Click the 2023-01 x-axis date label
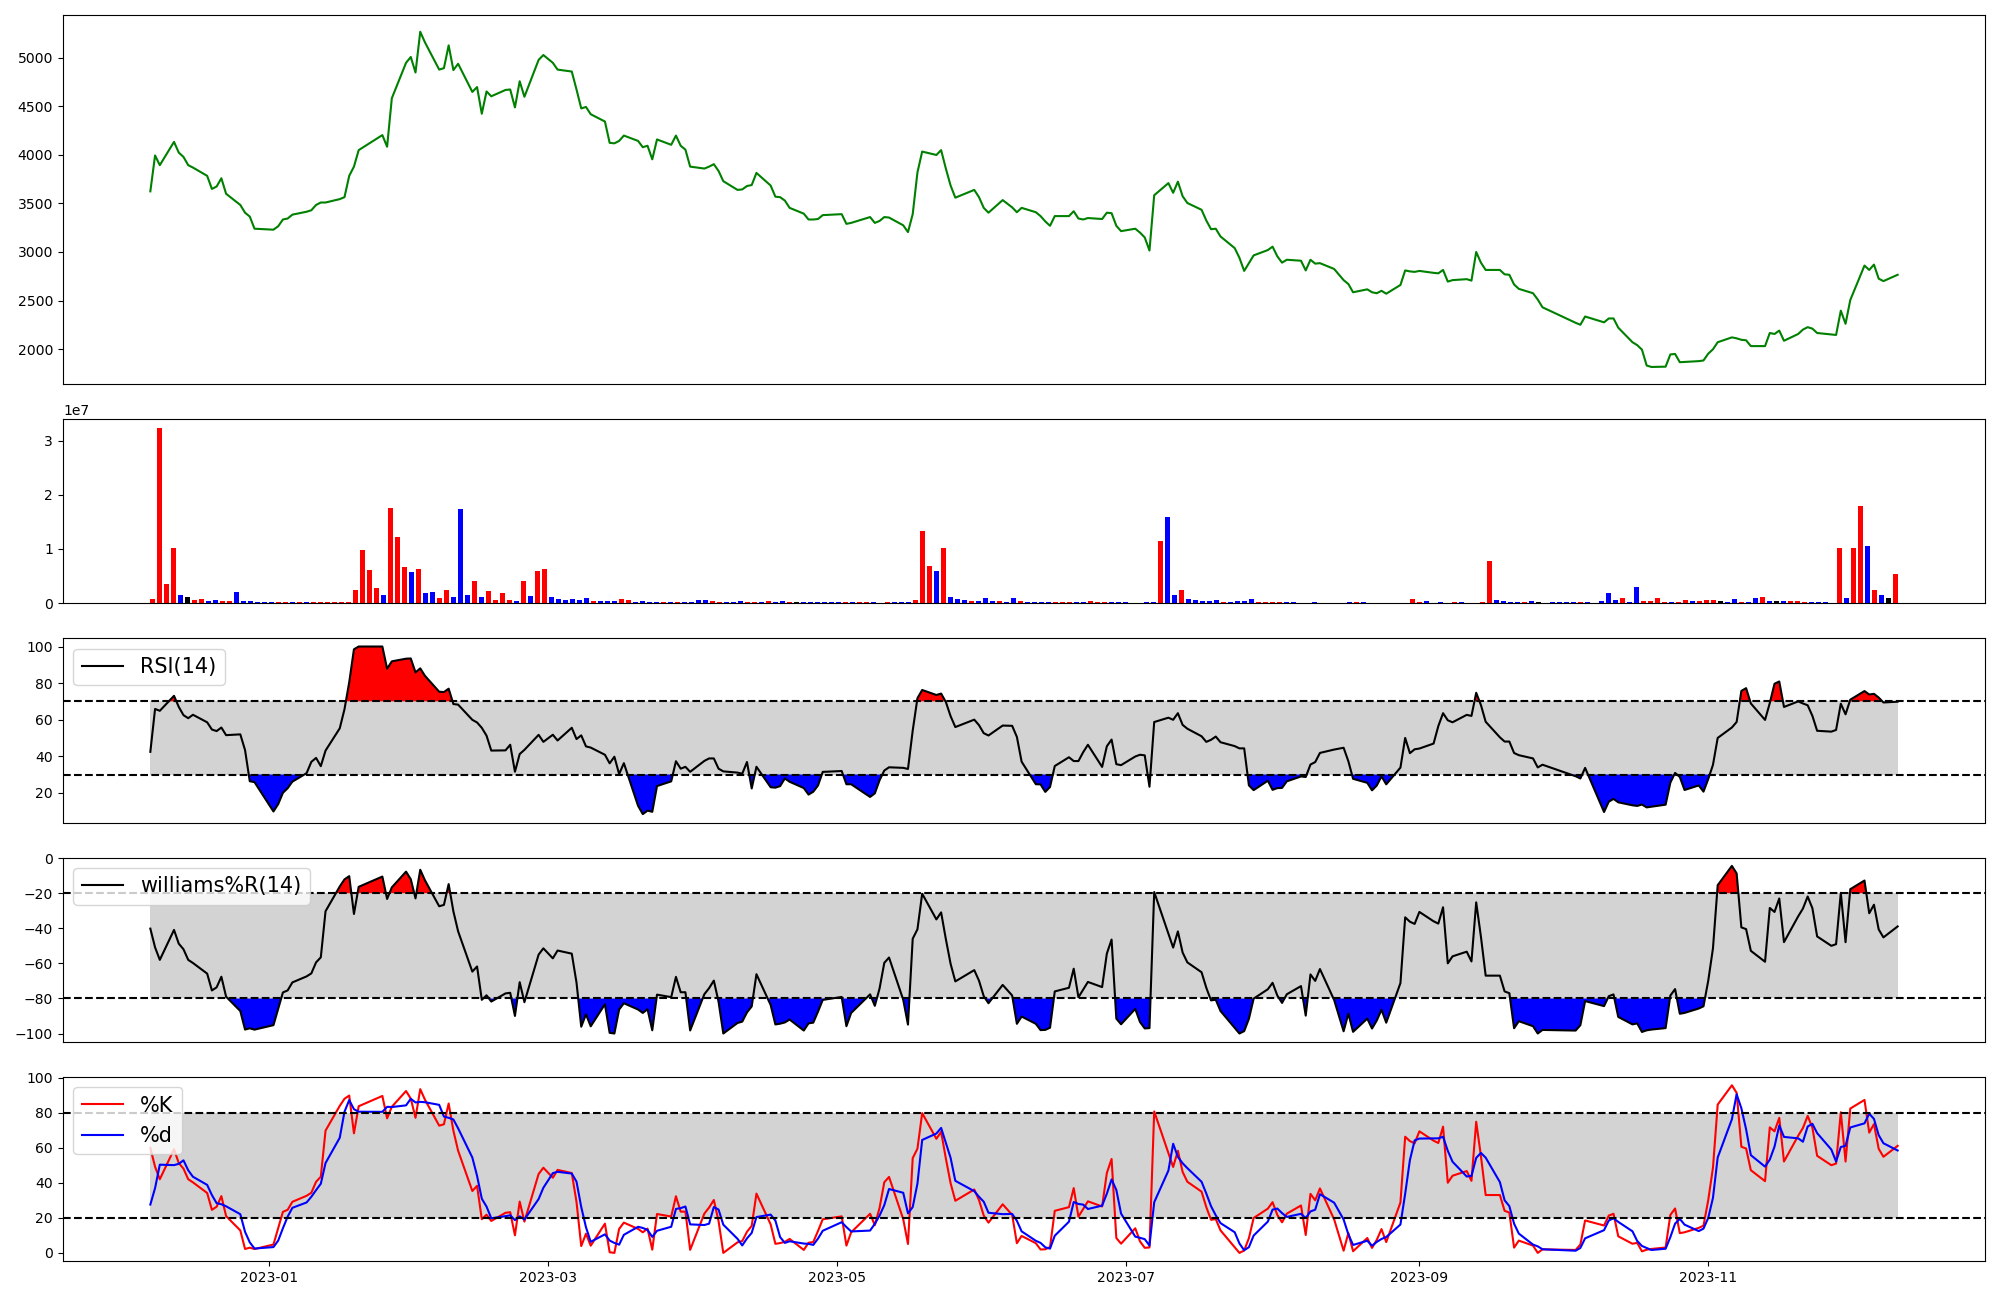2000x1300 pixels. tap(270, 1277)
